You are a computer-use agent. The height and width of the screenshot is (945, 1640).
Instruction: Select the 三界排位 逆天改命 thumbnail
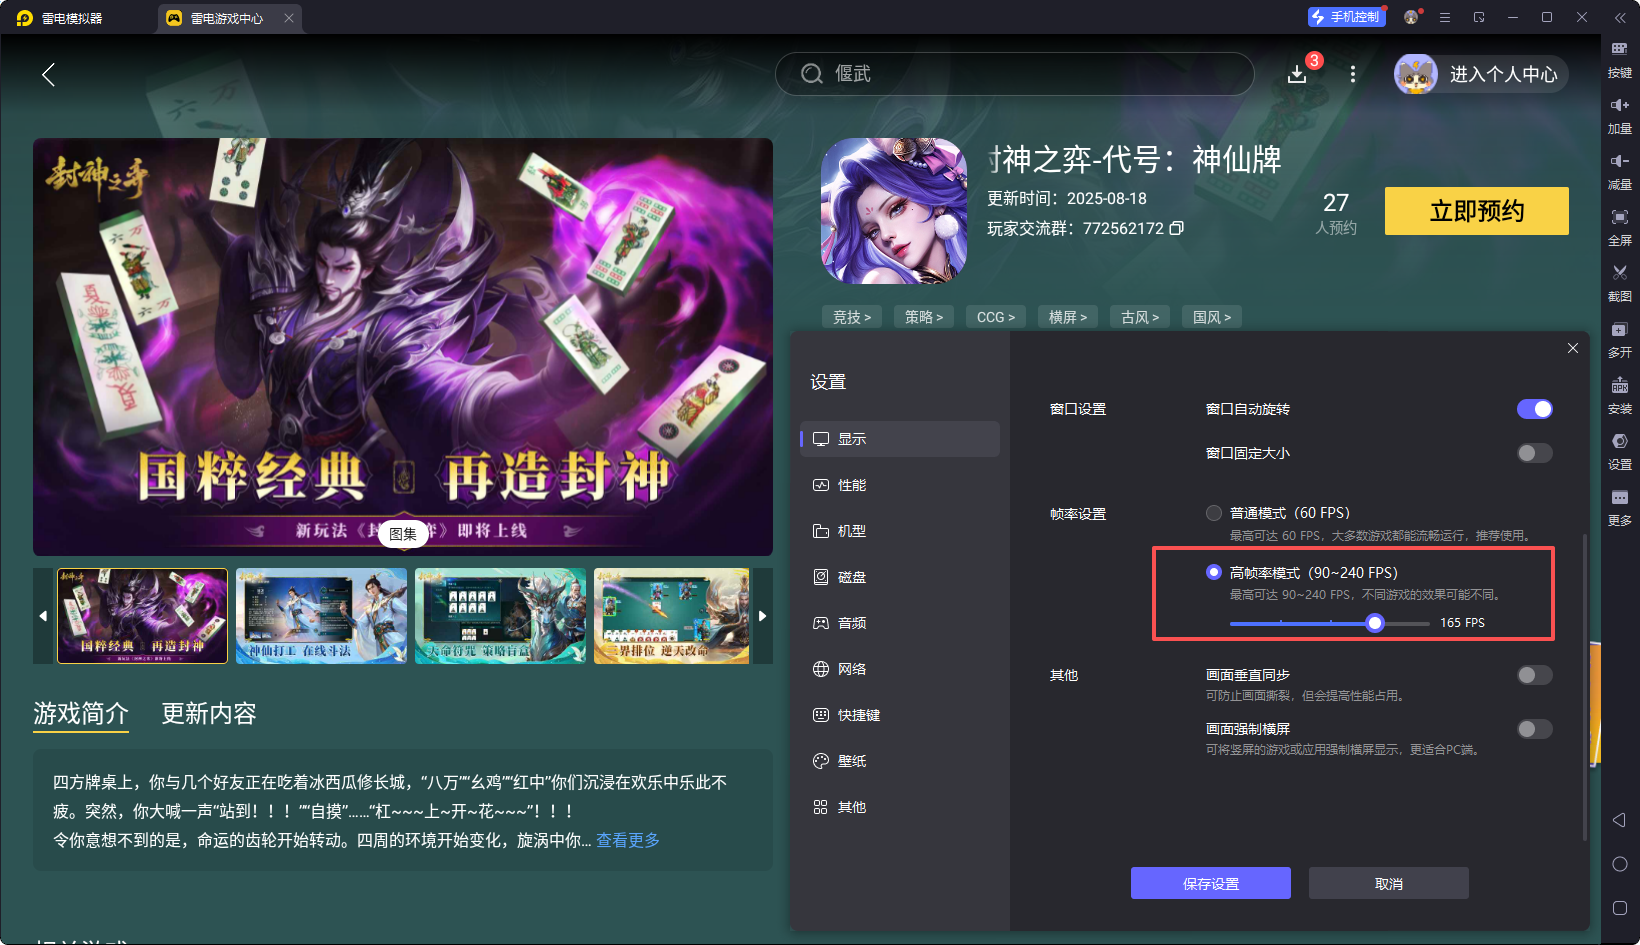click(x=672, y=616)
